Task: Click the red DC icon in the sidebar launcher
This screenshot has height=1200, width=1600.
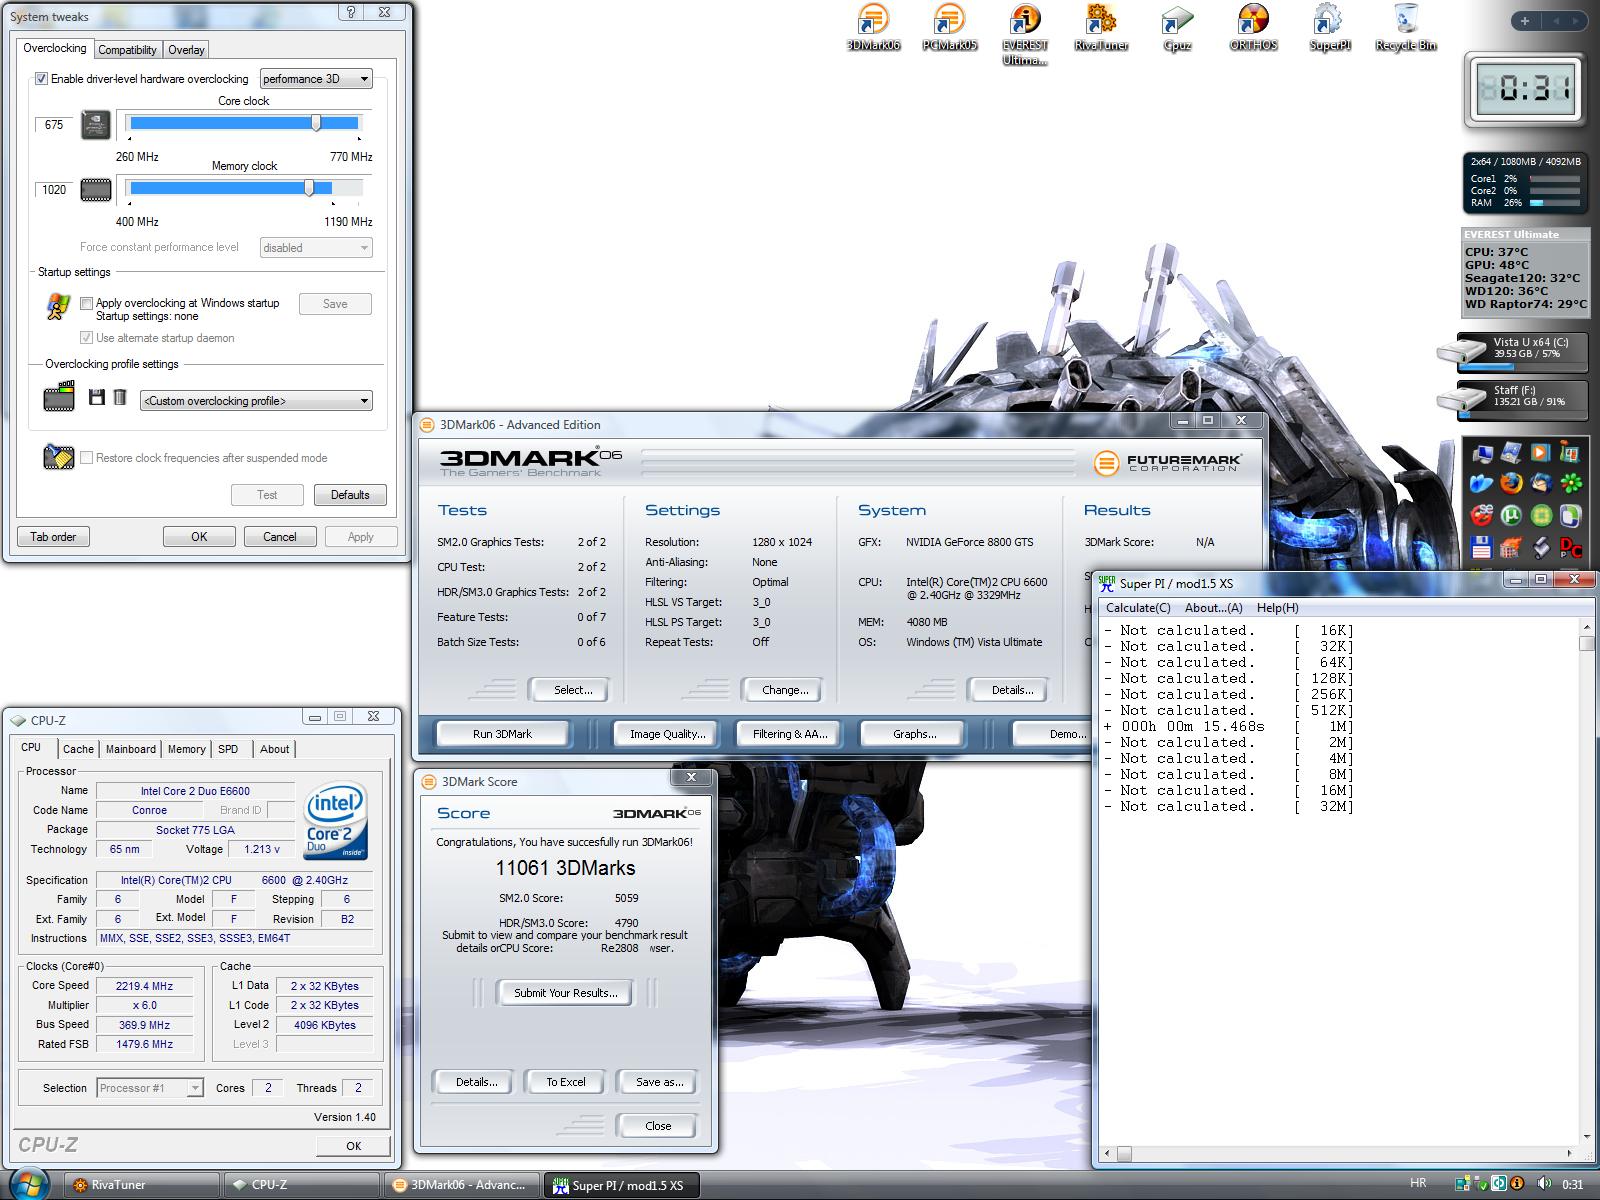Action: click(x=1571, y=547)
